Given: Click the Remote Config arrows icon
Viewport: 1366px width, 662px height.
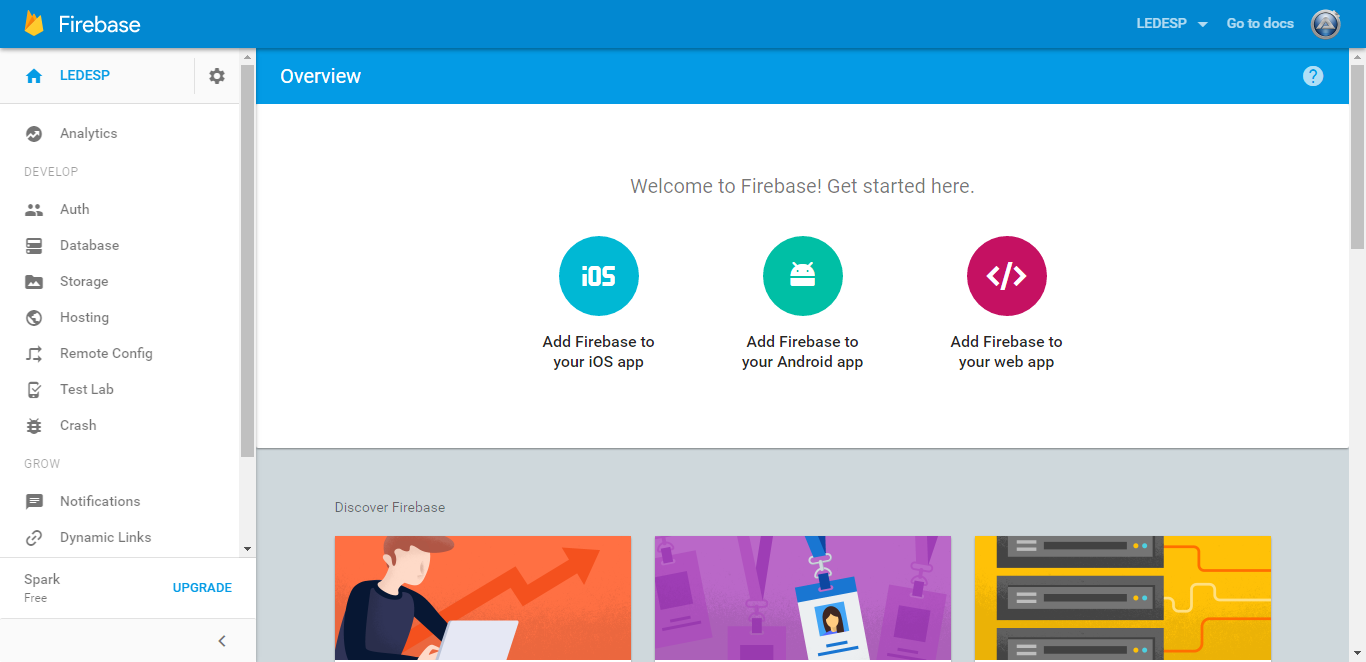Looking at the screenshot, I should coord(34,353).
